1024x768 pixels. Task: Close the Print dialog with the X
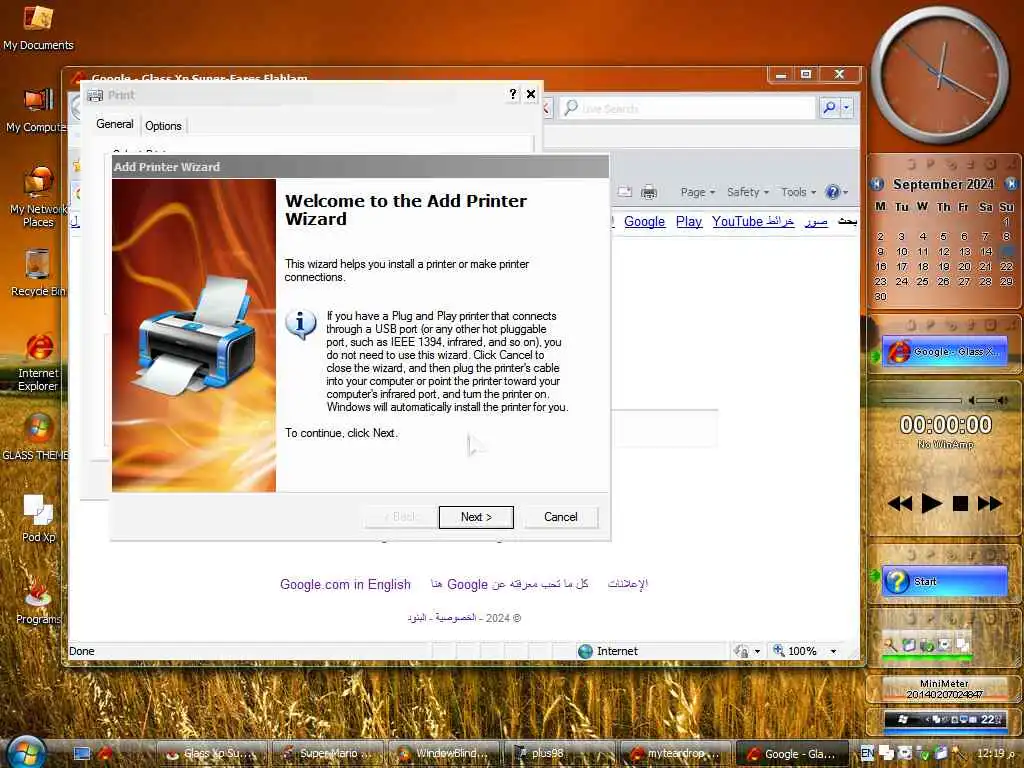tap(531, 94)
